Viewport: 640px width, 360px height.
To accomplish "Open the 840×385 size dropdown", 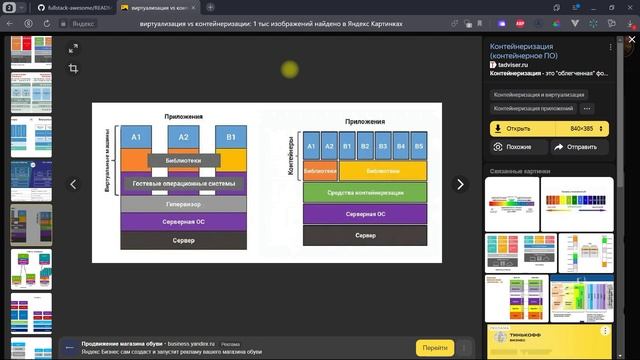I will click(582, 129).
